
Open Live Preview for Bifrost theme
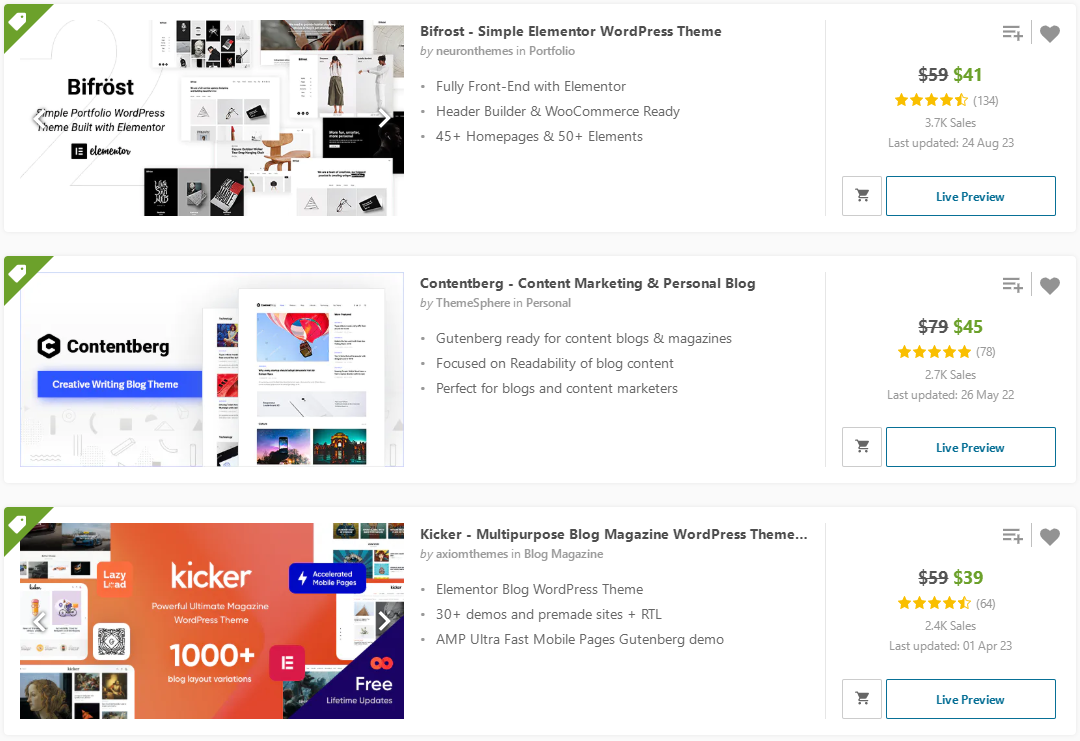coord(970,196)
